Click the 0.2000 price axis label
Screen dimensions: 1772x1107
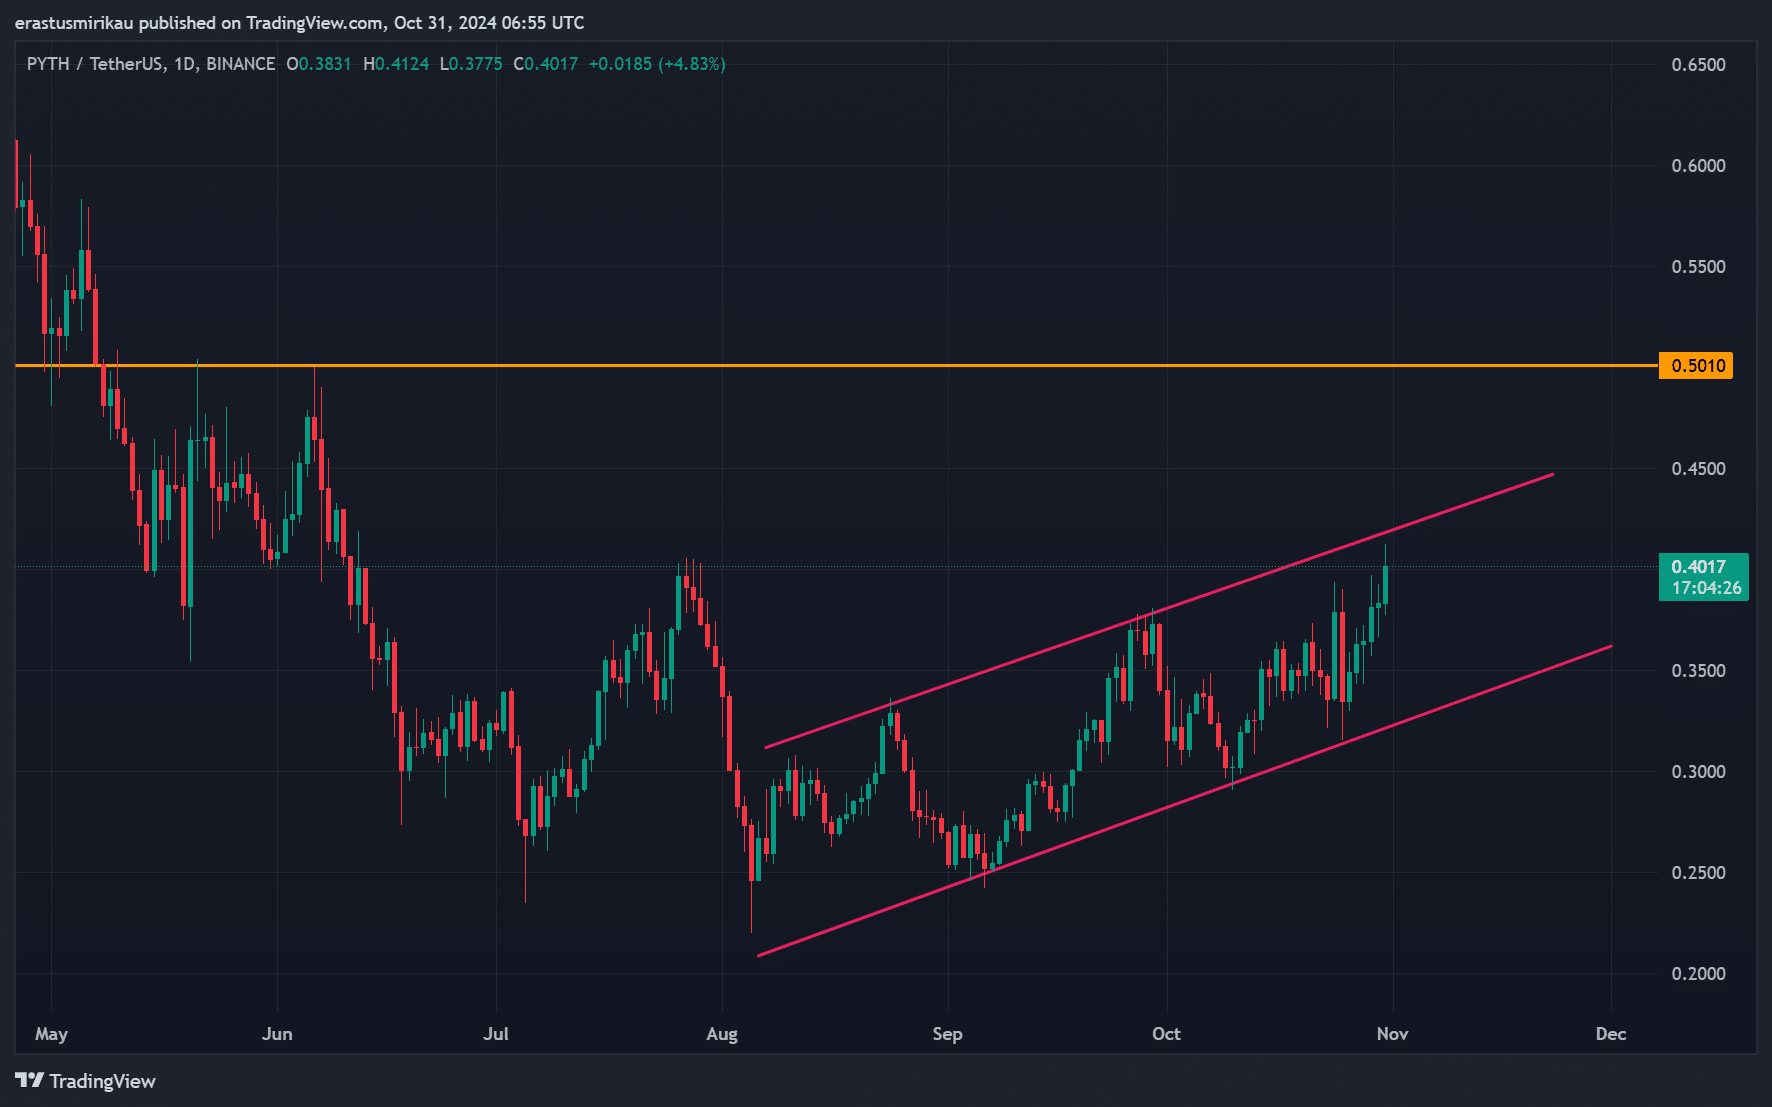pyautogui.click(x=1698, y=974)
